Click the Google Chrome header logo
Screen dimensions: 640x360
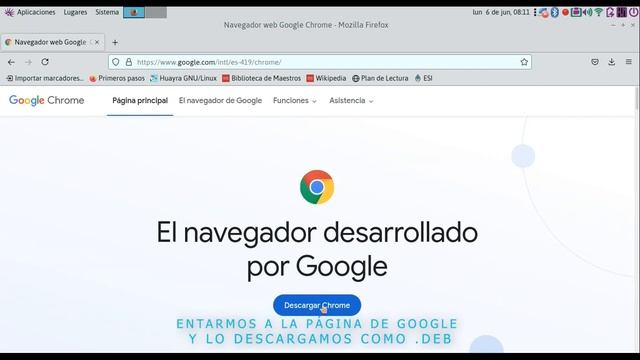click(47, 100)
